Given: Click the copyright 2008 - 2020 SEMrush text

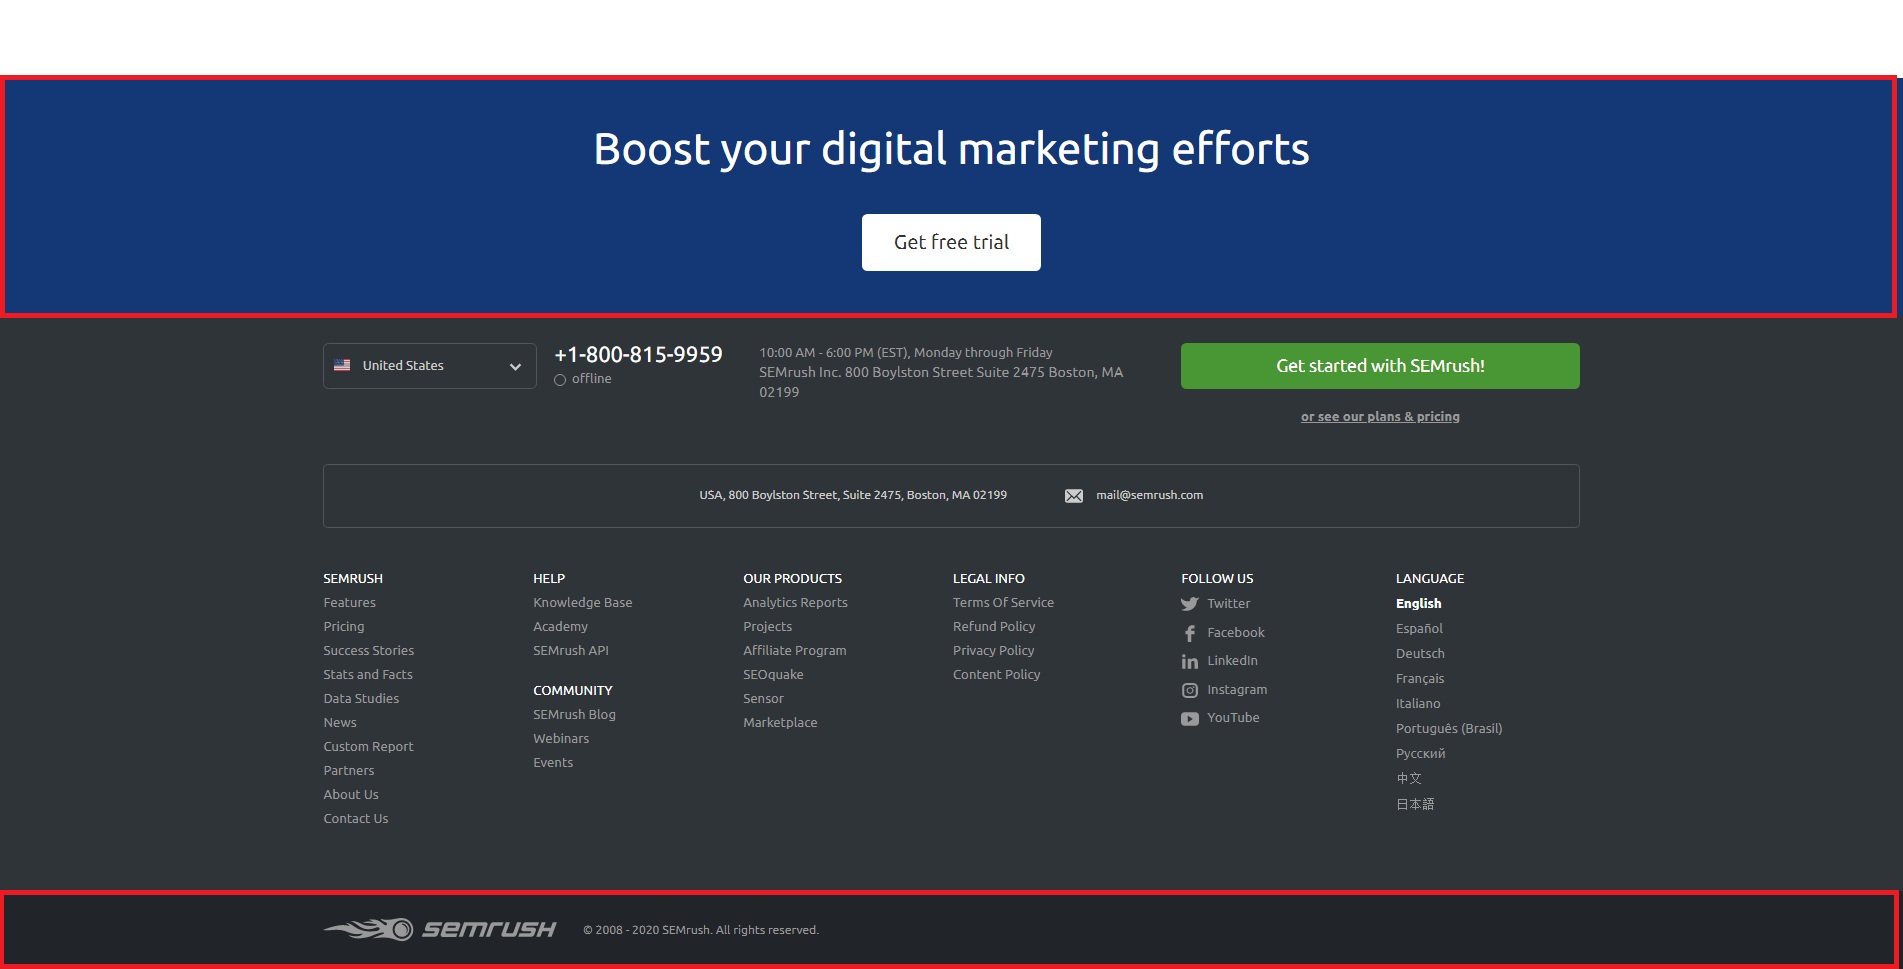Looking at the screenshot, I should pos(701,930).
